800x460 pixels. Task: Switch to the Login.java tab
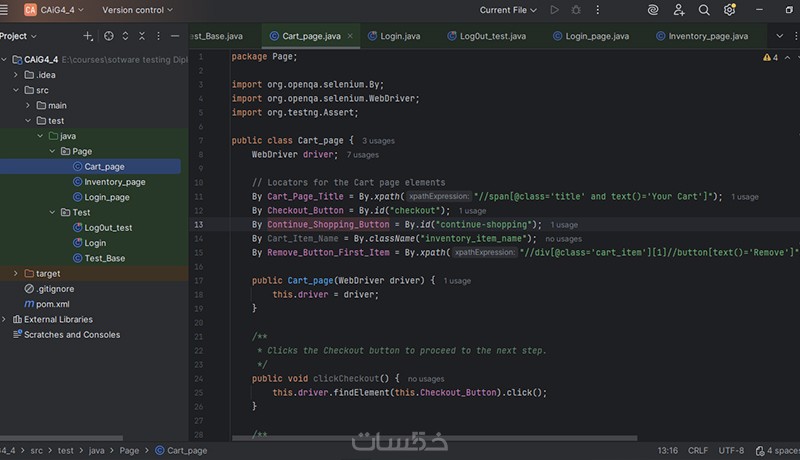(394, 36)
